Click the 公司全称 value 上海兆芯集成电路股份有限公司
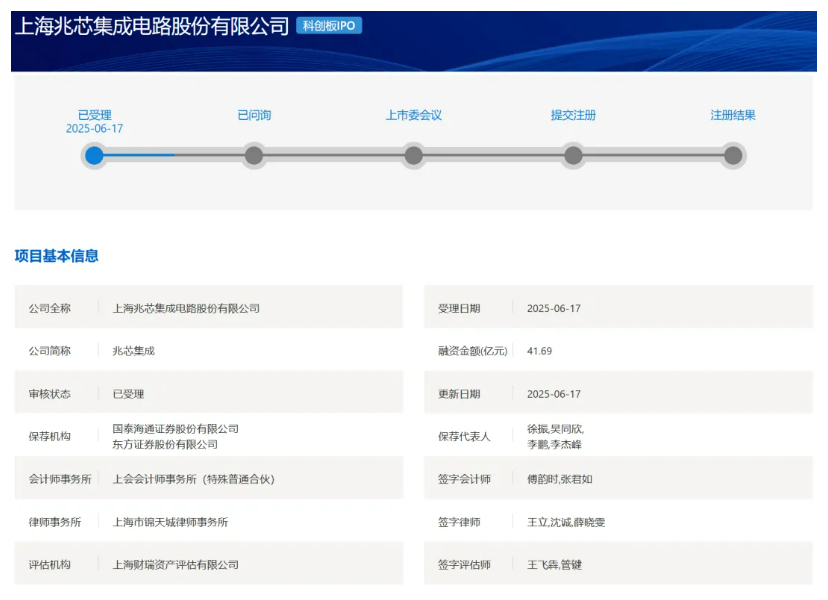 click(x=186, y=308)
